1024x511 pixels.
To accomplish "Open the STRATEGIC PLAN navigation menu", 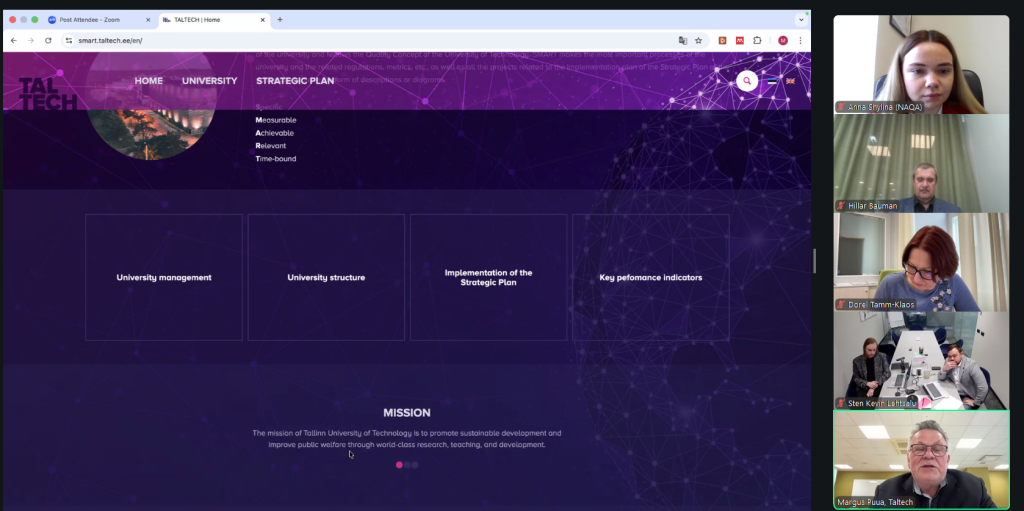I will (295, 81).
